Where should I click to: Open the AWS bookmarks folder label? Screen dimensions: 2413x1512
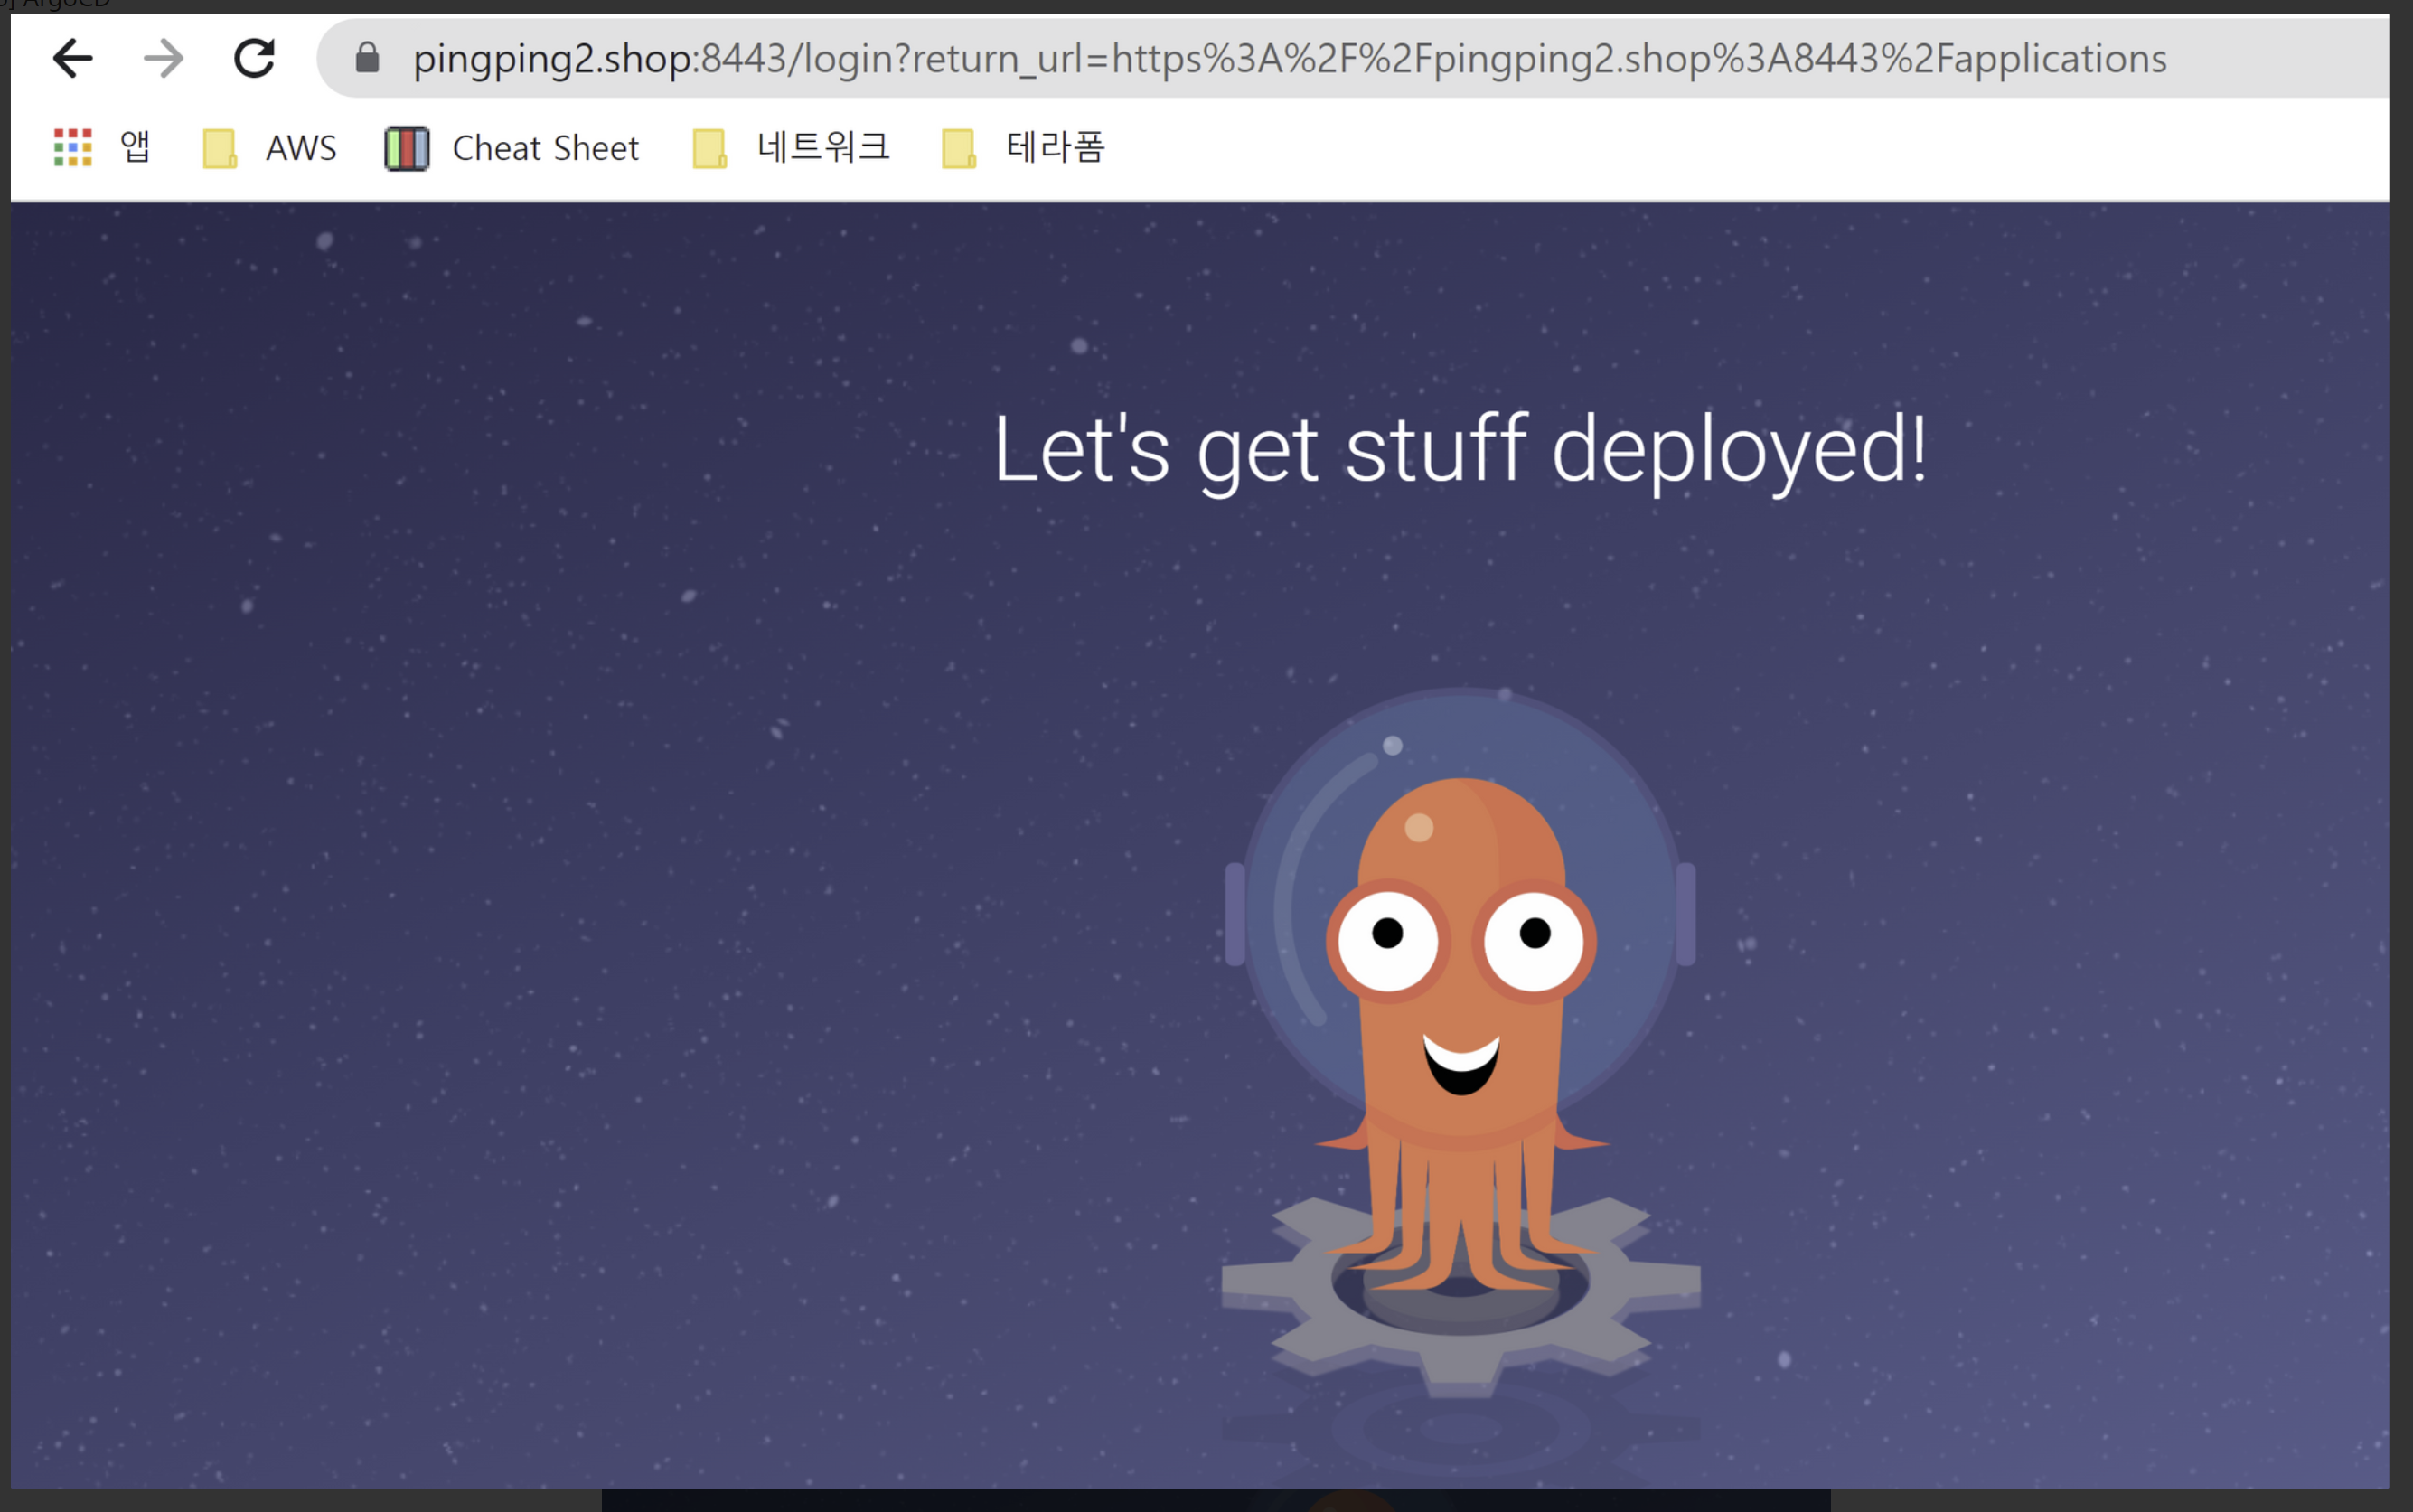[301, 148]
